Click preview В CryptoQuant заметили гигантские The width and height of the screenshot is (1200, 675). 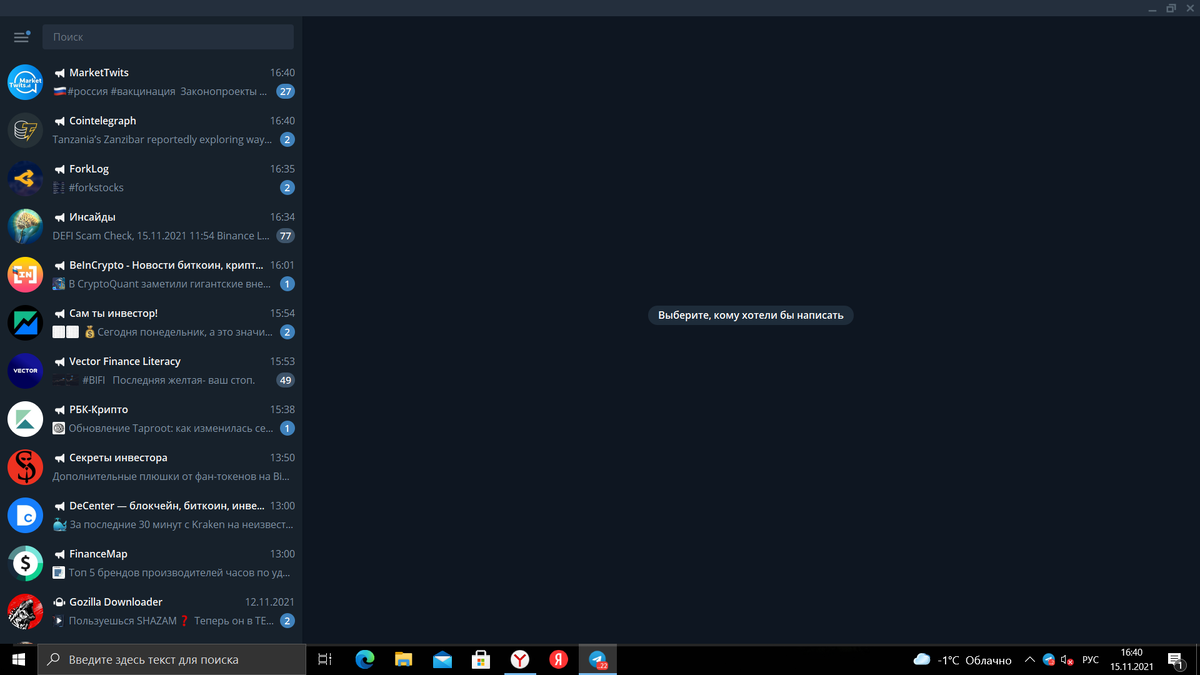[168, 284]
